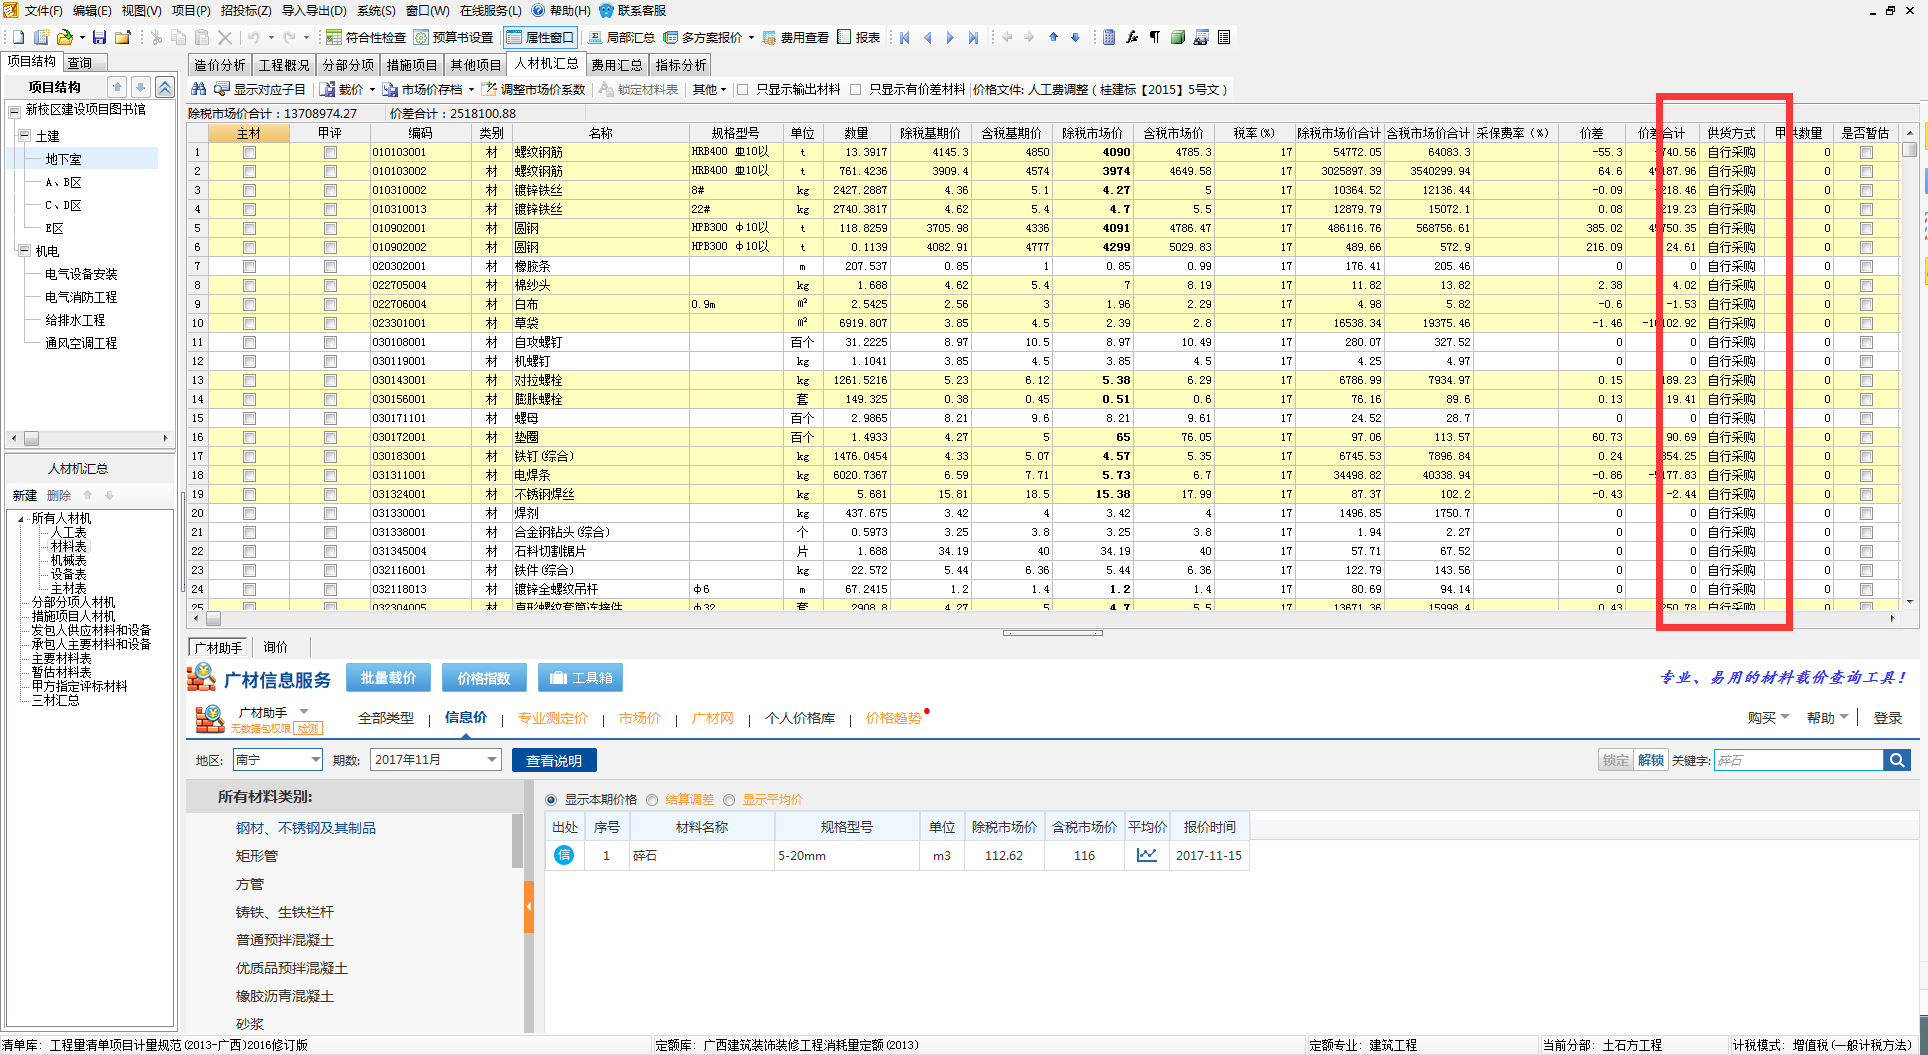Click the 工具箱 button
1928x1055 pixels.
tap(581, 678)
